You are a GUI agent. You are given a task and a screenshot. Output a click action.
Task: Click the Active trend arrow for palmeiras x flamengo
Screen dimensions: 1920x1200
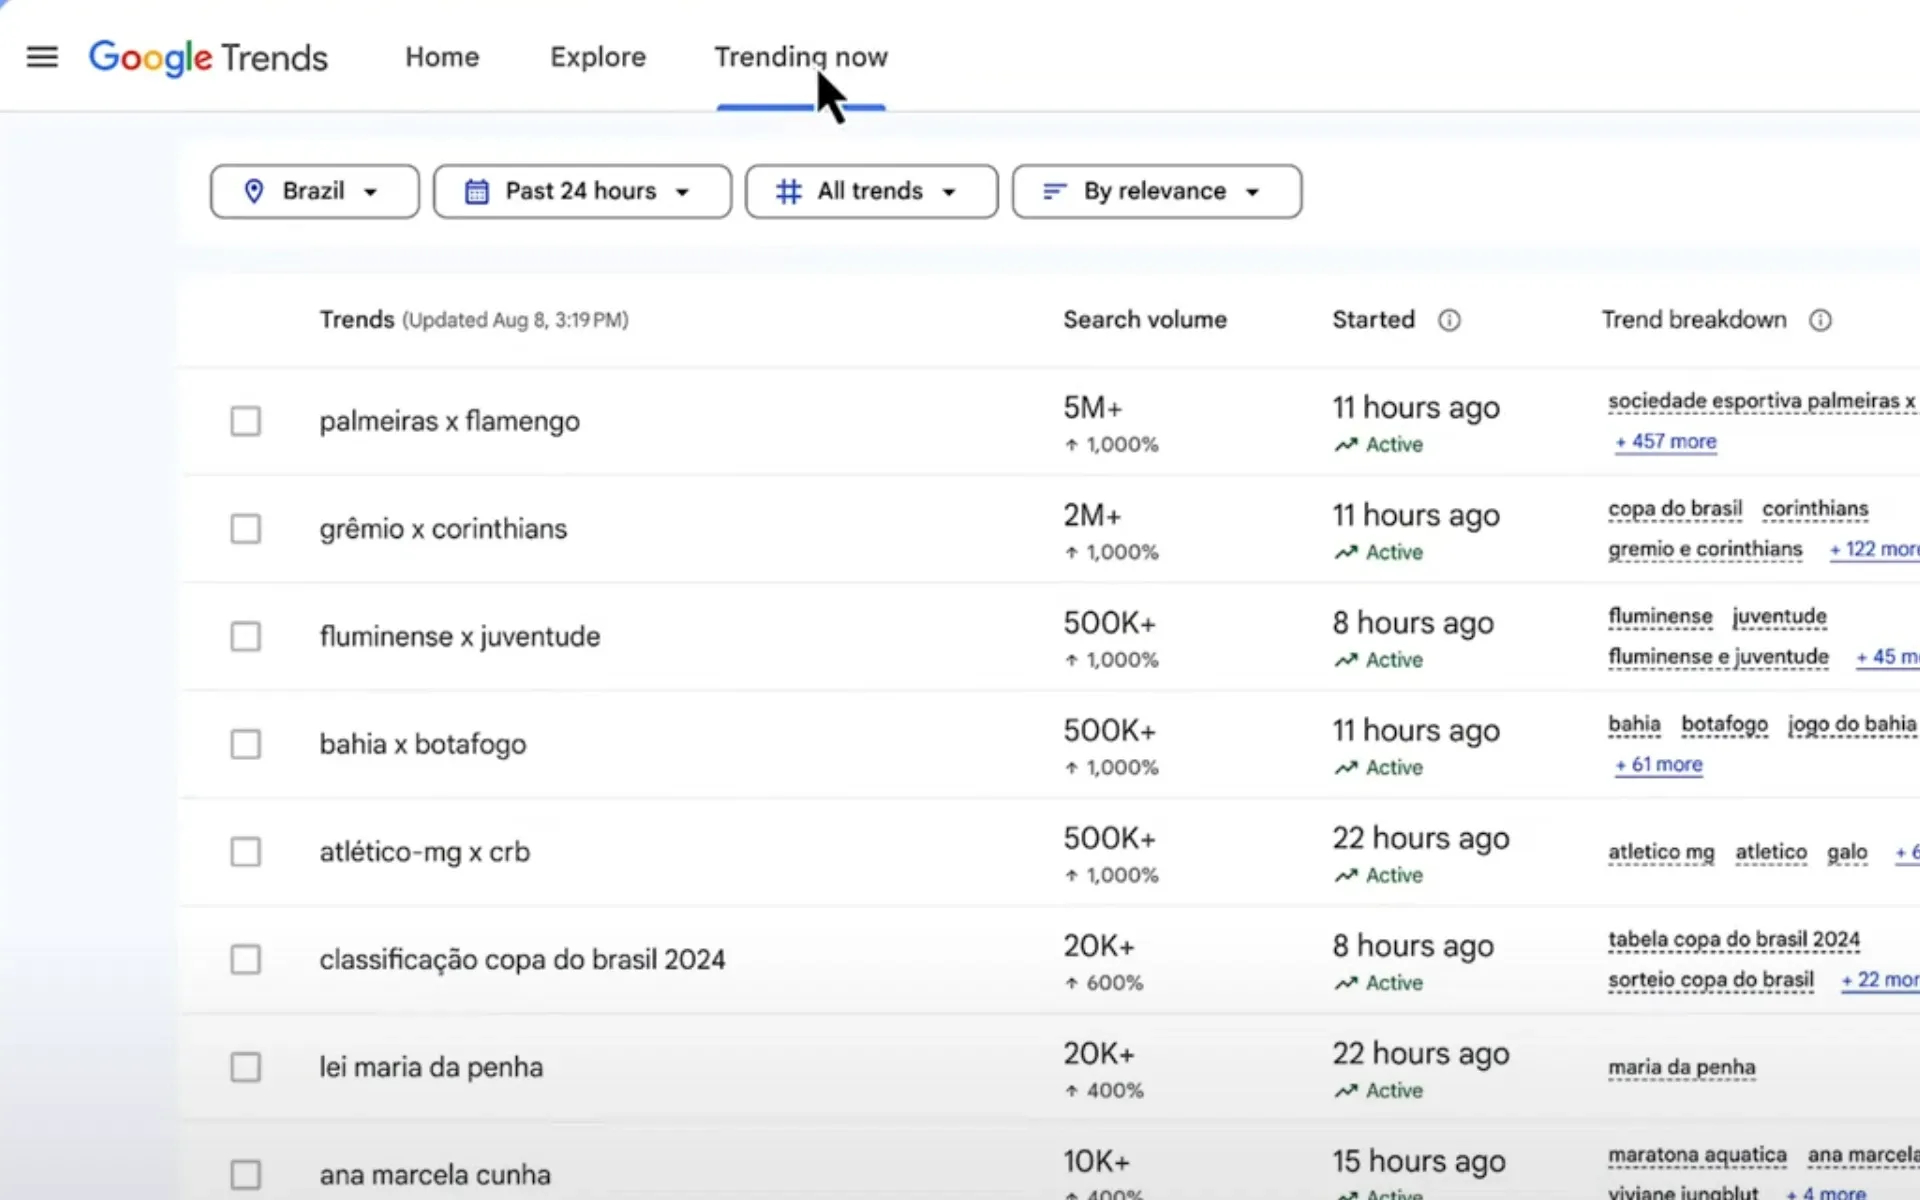tap(1346, 445)
